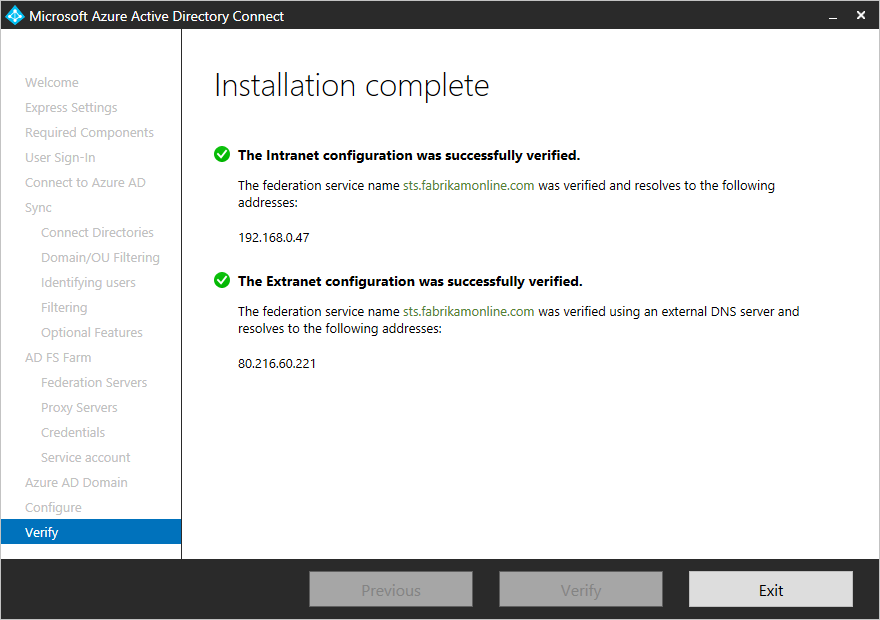
Task: Open sts.fabrikamonline.com link under Extranet
Action: (x=469, y=311)
